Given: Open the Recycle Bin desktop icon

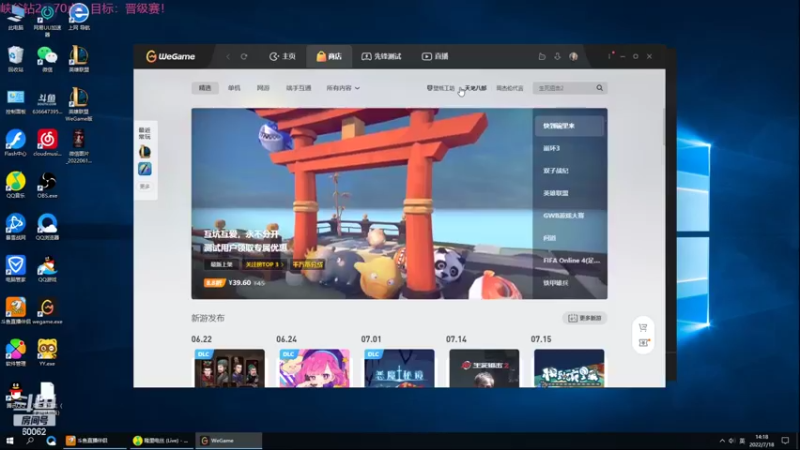Looking at the screenshot, I should (x=16, y=58).
